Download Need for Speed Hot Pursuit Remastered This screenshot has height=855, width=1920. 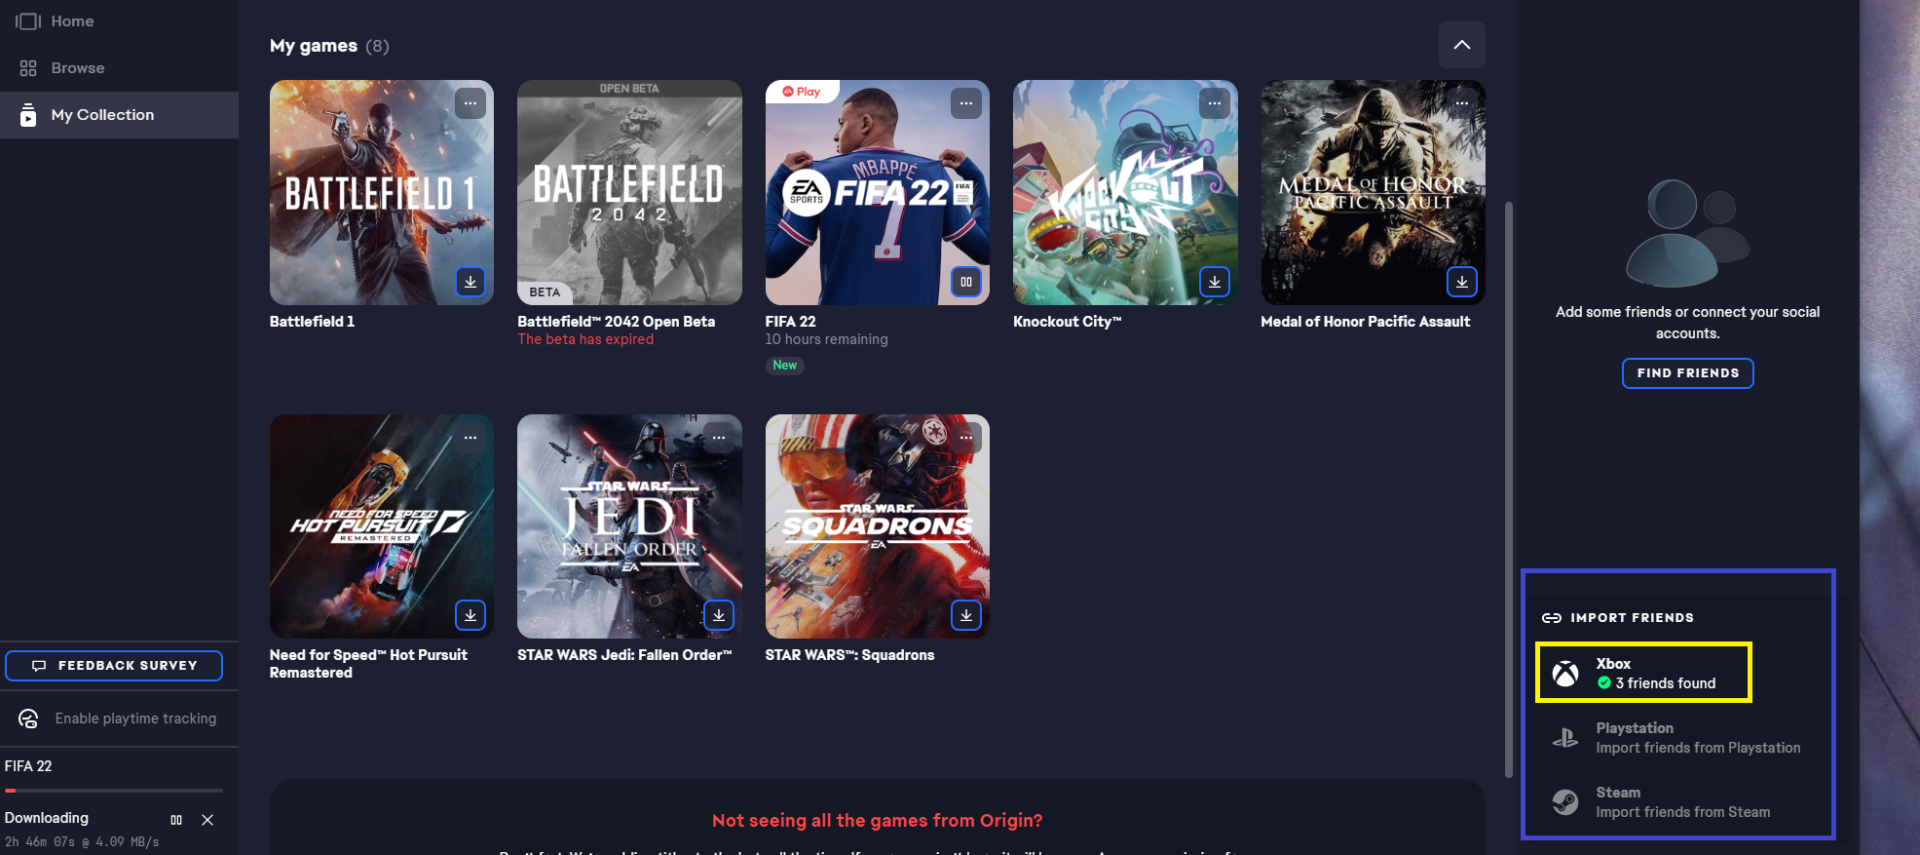(x=470, y=615)
